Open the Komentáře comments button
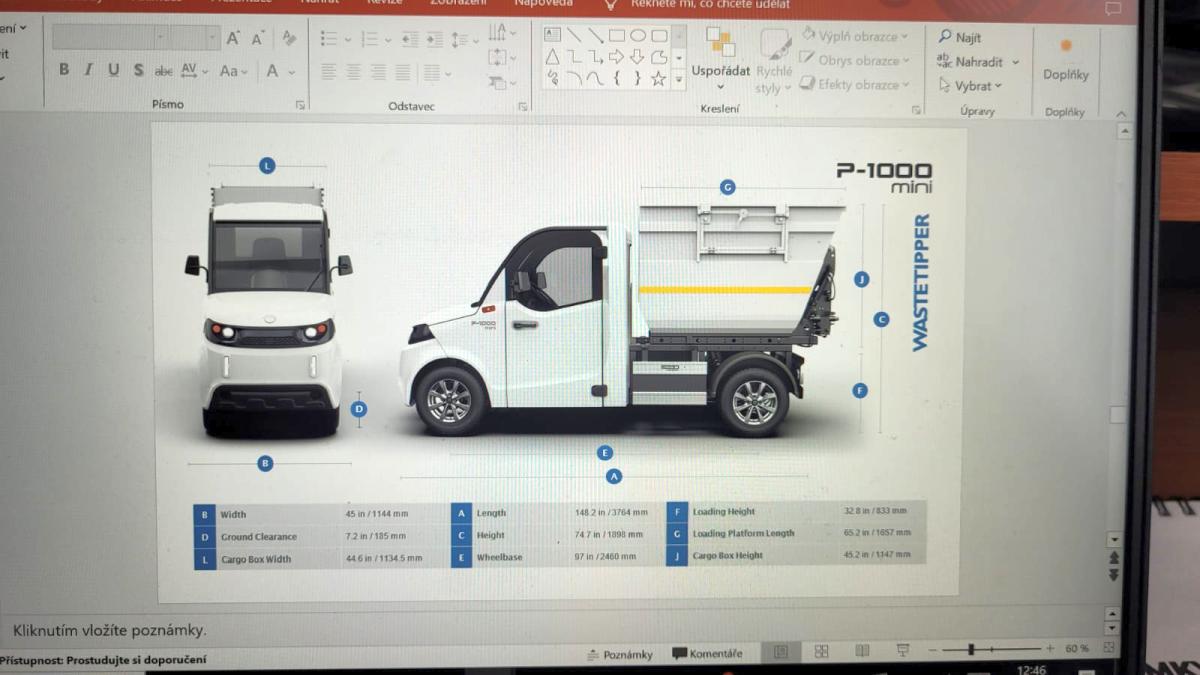Image resolution: width=1200 pixels, height=675 pixels. (708, 654)
